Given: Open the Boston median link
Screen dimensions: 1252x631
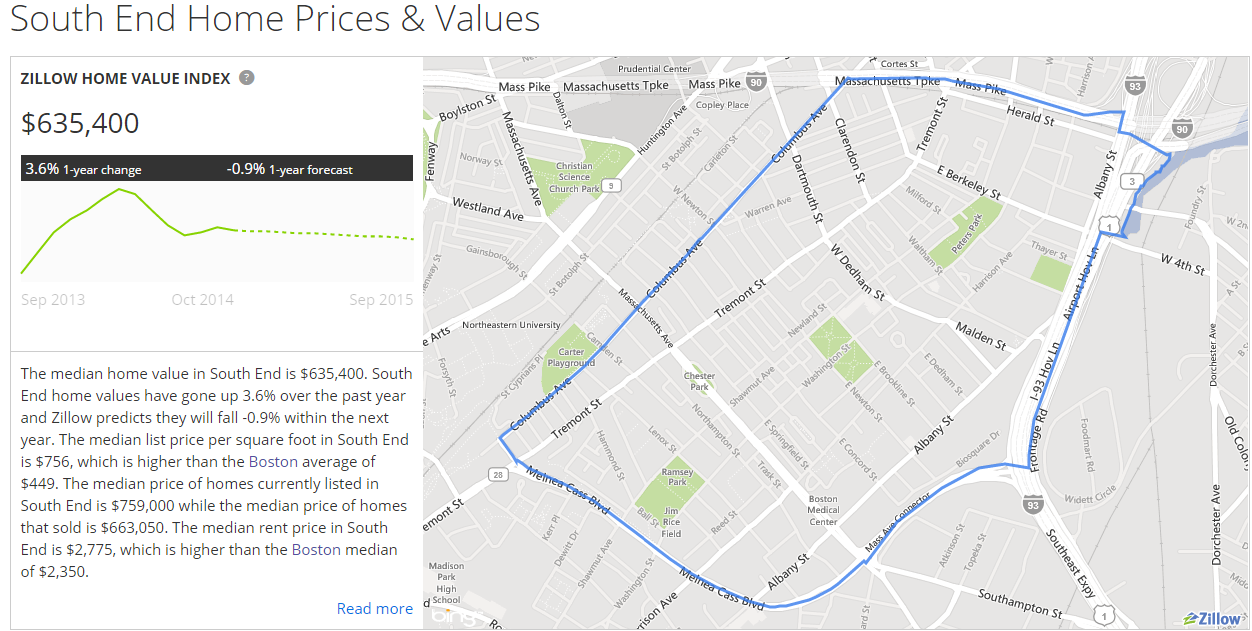Looking at the screenshot, I should (x=316, y=549).
